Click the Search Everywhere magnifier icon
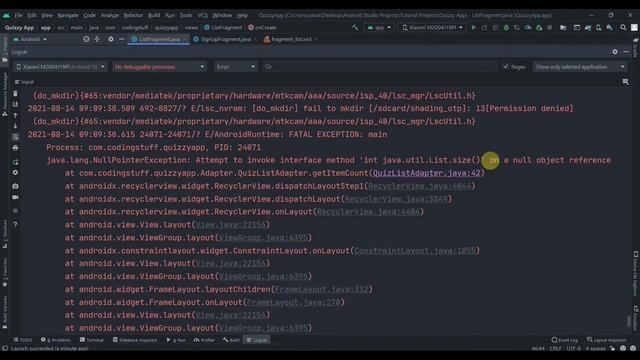640x360 pixels. point(623,28)
